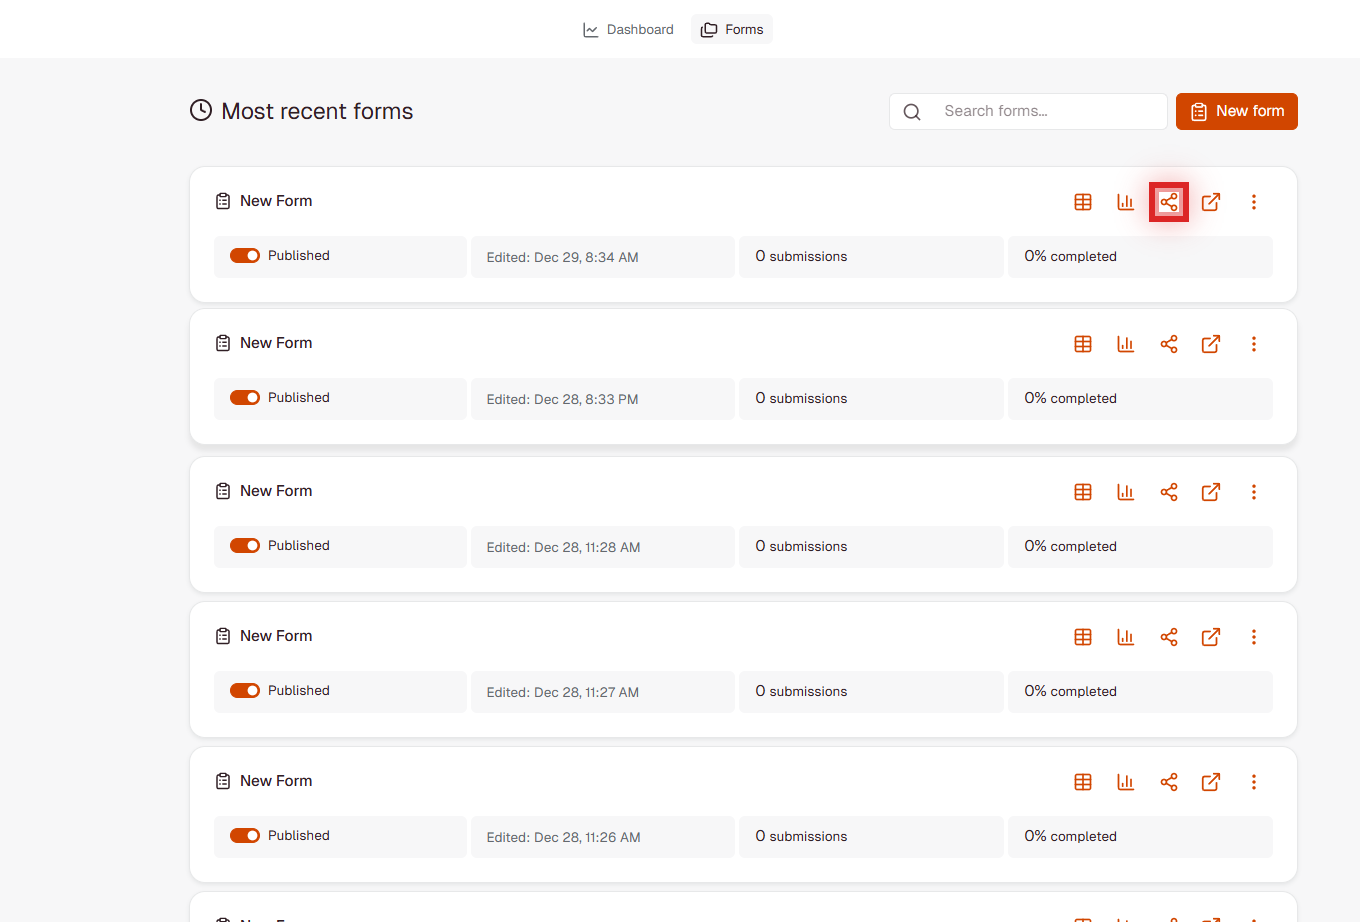The image size is (1360, 922).
Task: Switch to the Dashboard view
Action: pyautogui.click(x=628, y=29)
